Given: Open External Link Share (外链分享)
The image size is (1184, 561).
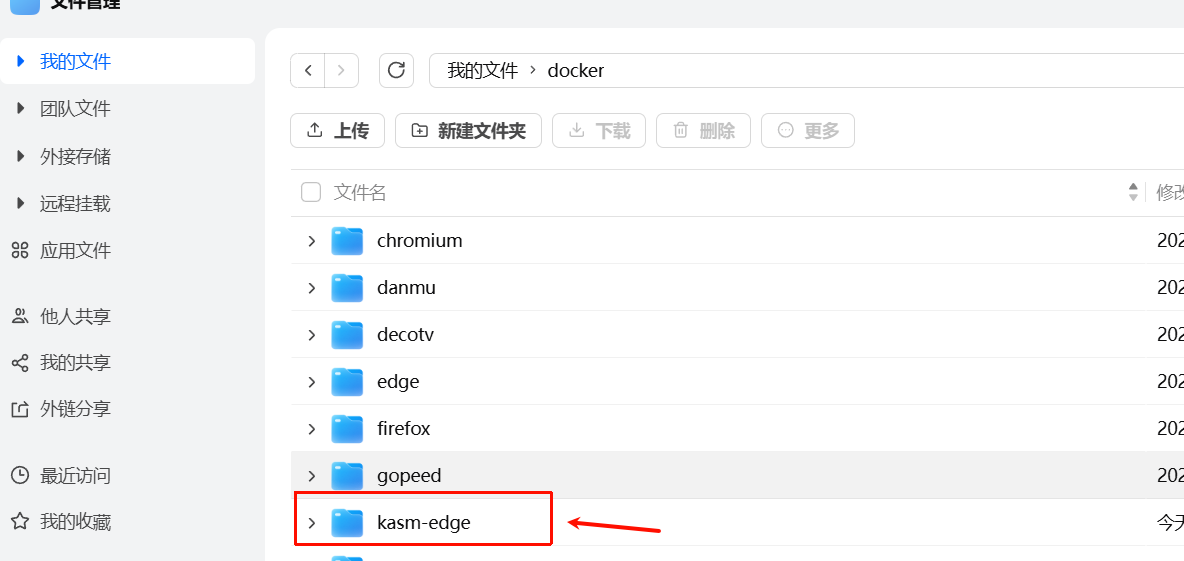Looking at the screenshot, I should click(74, 409).
